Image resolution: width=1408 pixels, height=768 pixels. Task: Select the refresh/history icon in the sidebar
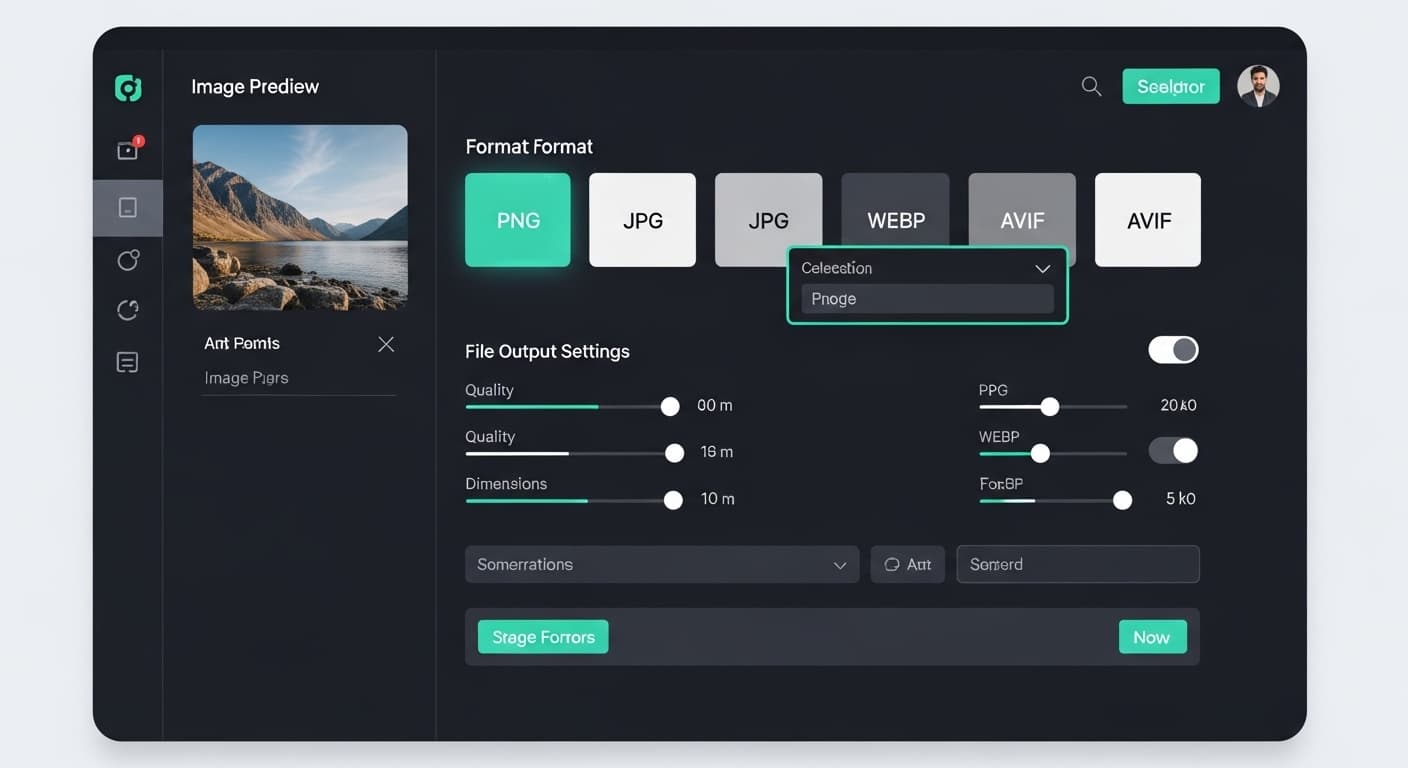(127, 309)
